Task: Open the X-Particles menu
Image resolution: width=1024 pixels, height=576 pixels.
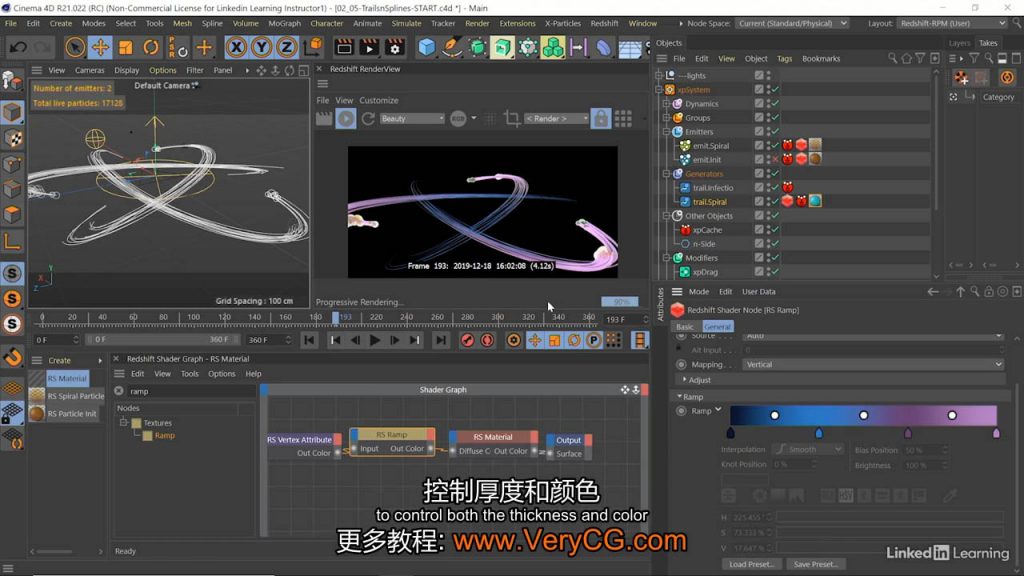Action: [x=562, y=23]
